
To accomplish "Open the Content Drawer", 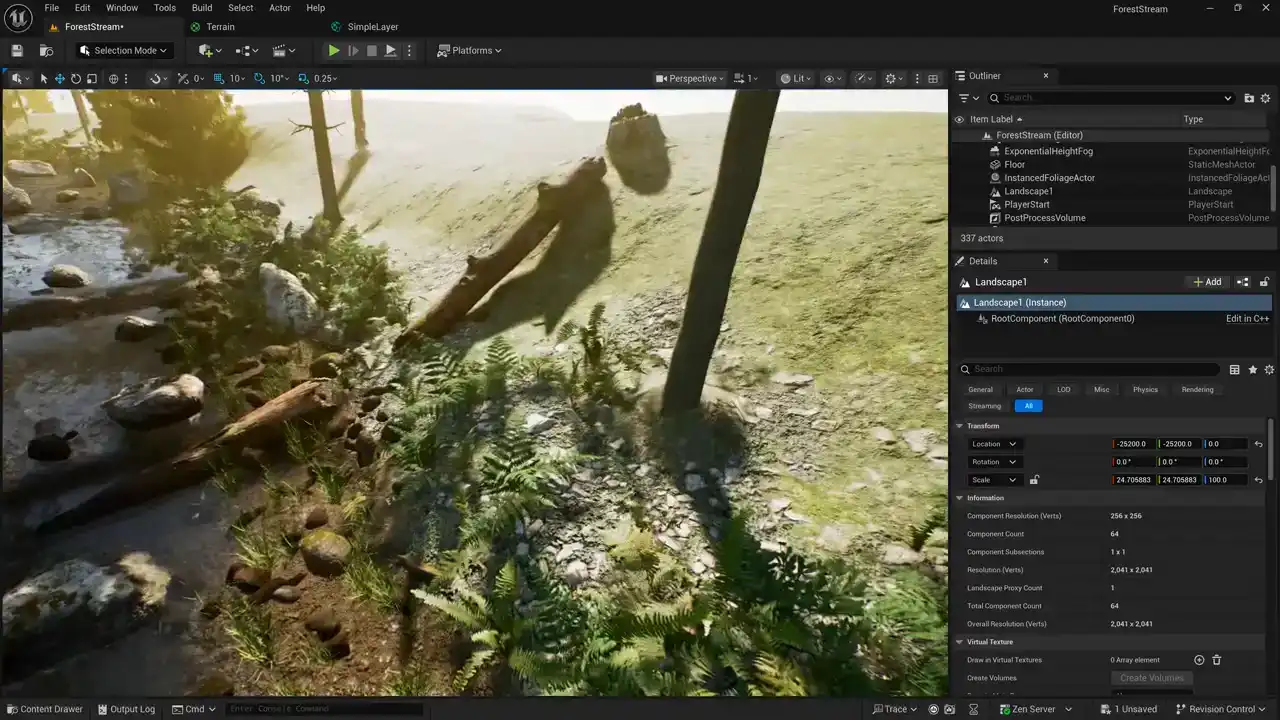I will [44, 709].
